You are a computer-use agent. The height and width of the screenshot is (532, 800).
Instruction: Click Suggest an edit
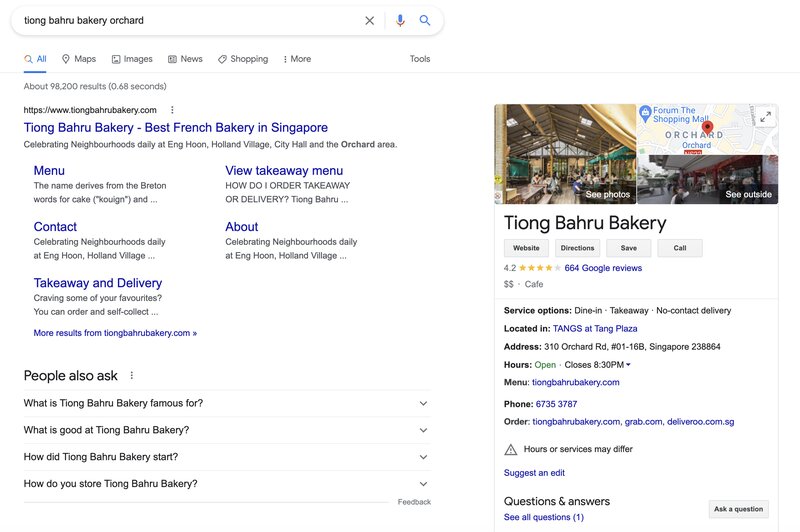pyautogui.click(x=534, y=473)
